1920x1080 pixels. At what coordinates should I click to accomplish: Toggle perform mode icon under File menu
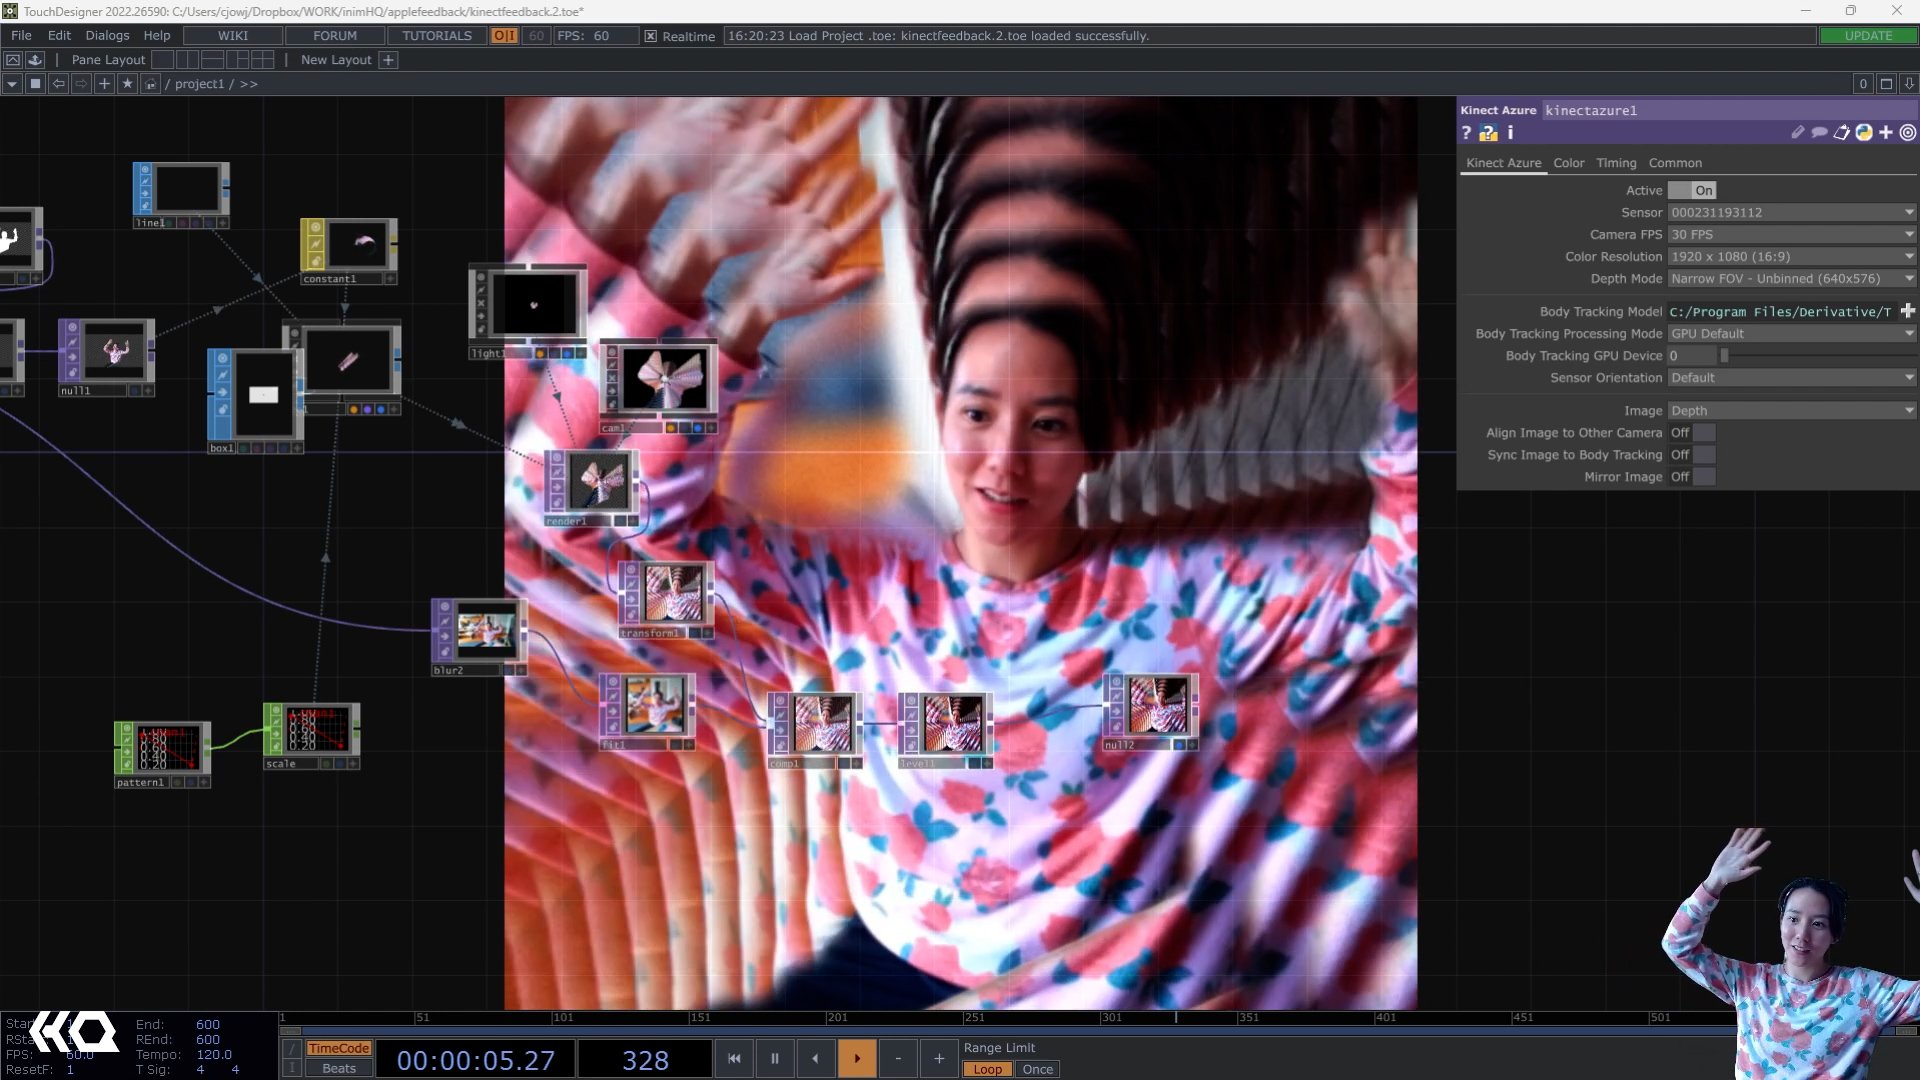click(13, 60)
